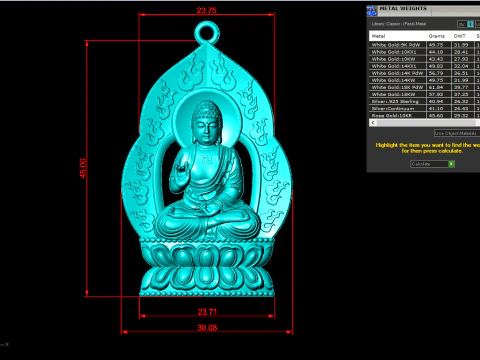Select the Rose Gold:10KR row

(424, 115)
